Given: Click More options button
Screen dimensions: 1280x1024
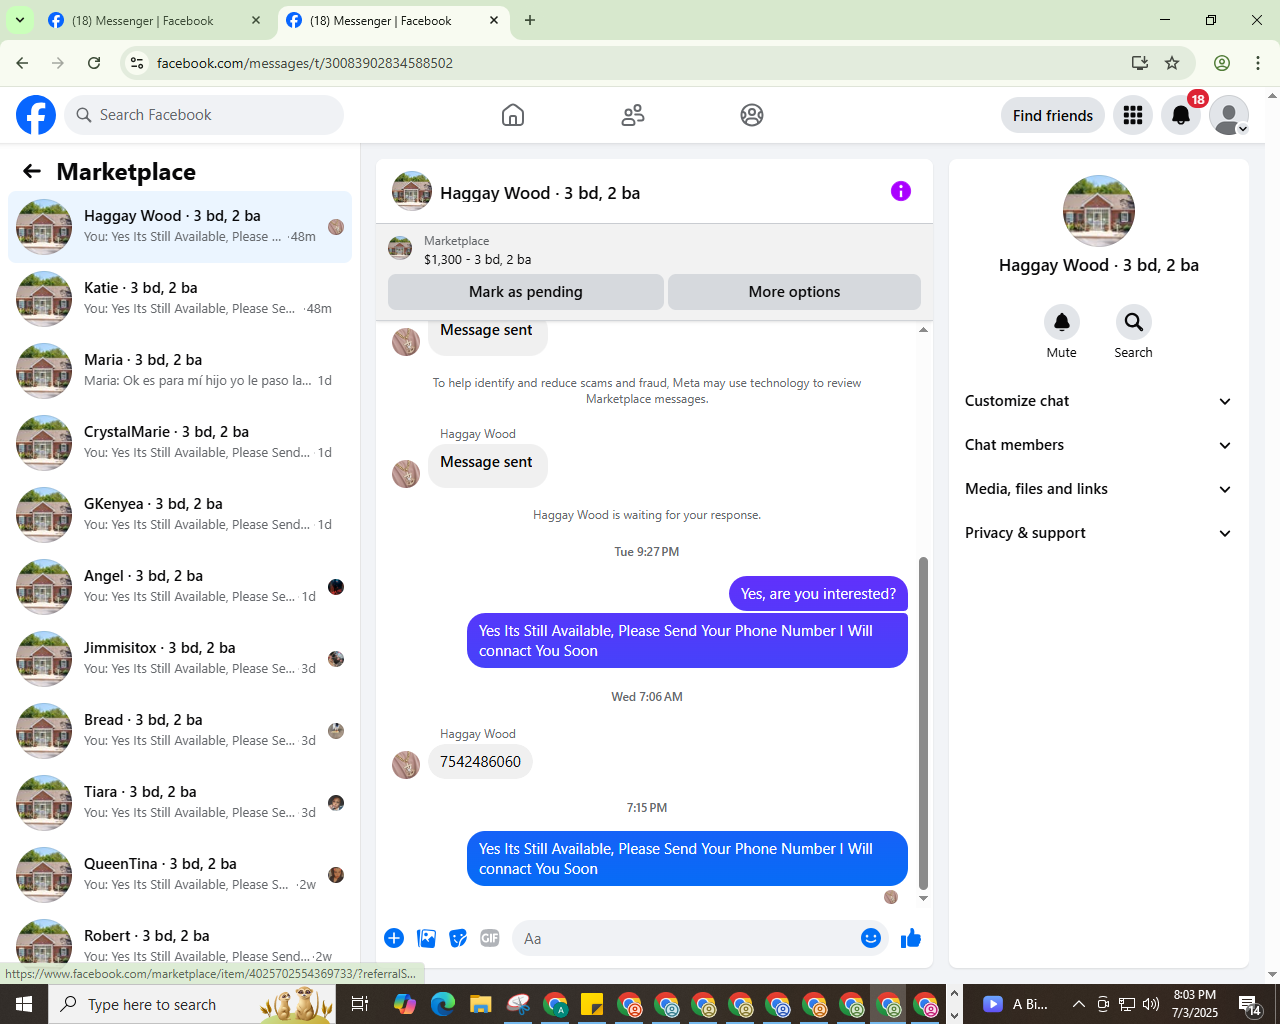Looking at the screenshot, I should coord(794,292).
